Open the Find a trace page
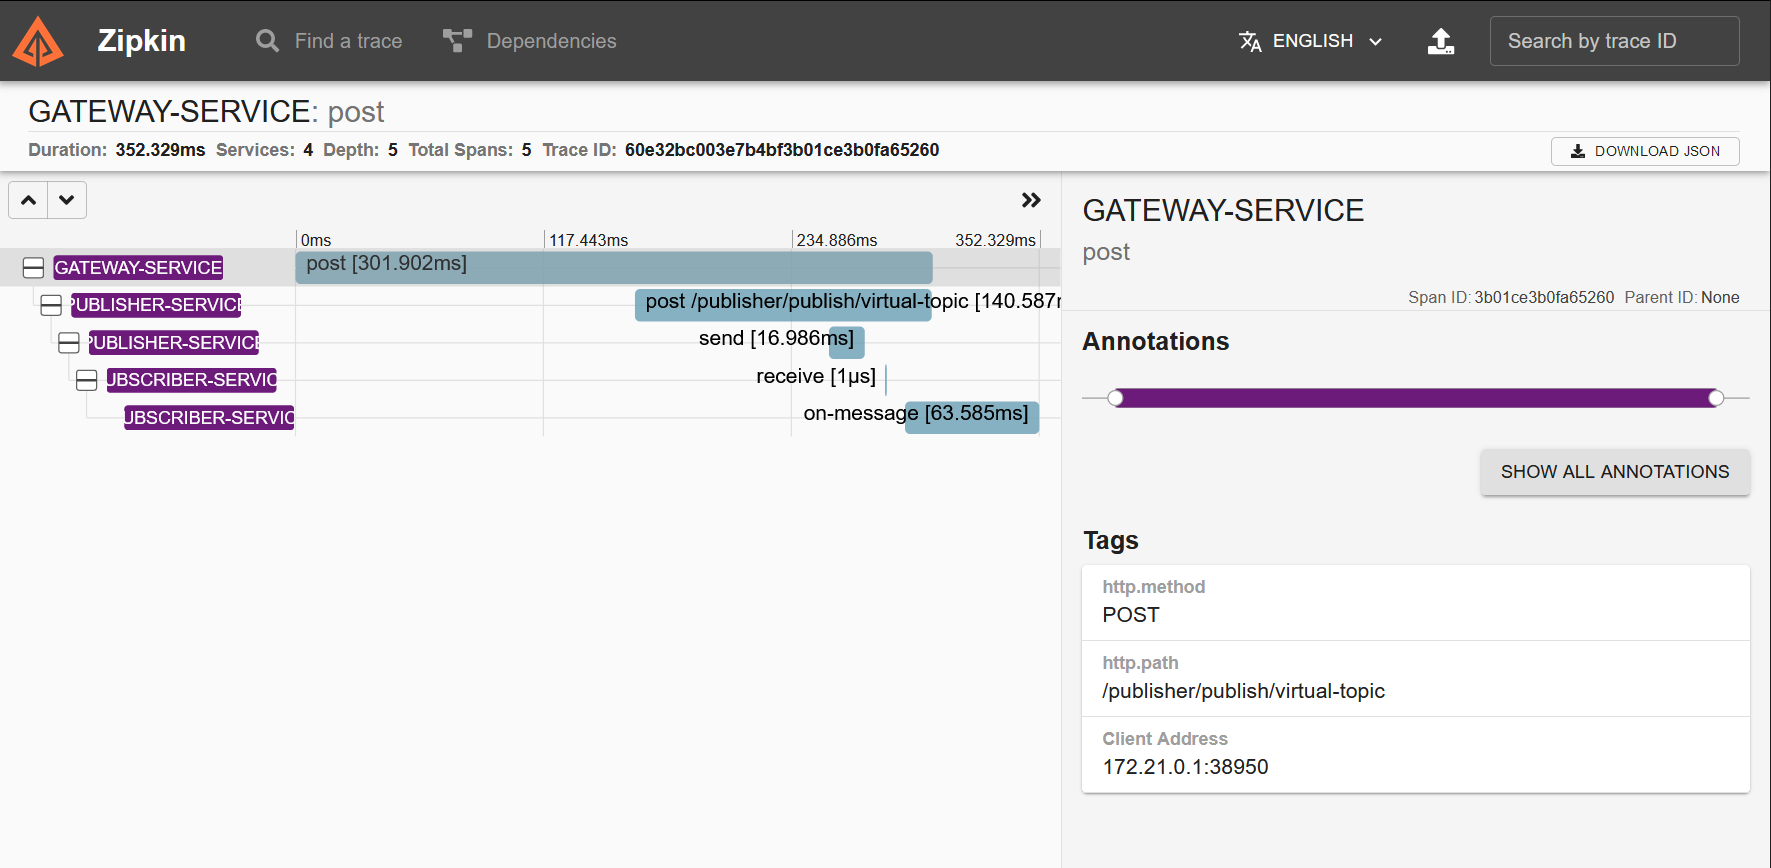Viewport: 1771px width, 868px height. click(x=329, y=41)
